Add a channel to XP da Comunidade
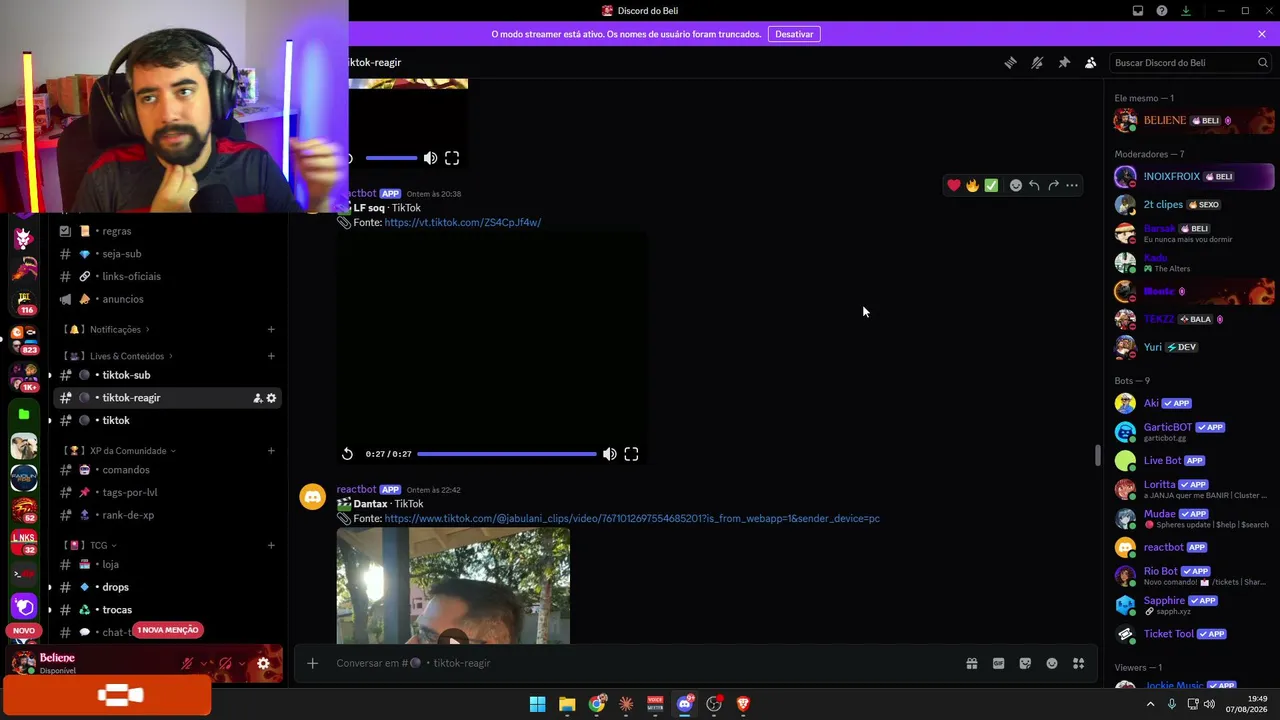Screen dimensions: 1280x720 pos(271,451)
